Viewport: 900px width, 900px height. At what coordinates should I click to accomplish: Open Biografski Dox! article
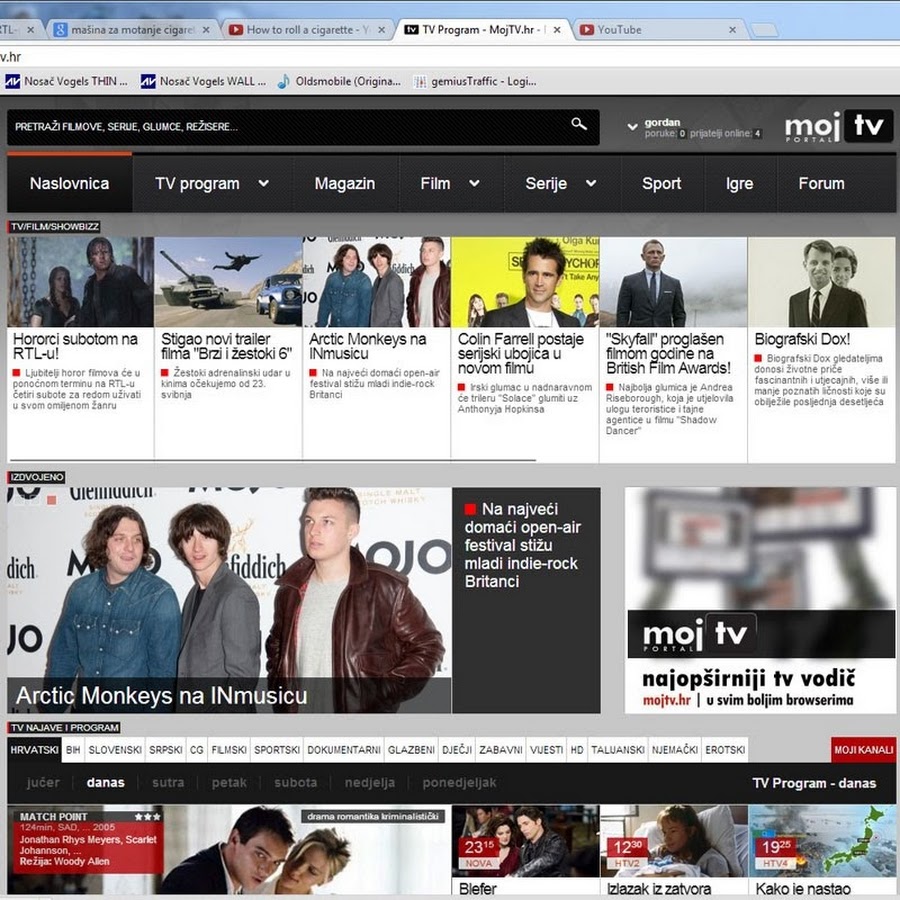802,339
